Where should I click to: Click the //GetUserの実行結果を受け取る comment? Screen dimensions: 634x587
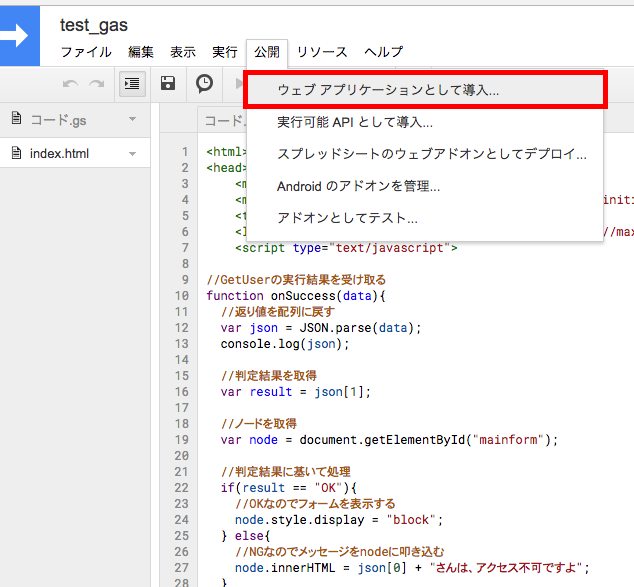(296, 280)
